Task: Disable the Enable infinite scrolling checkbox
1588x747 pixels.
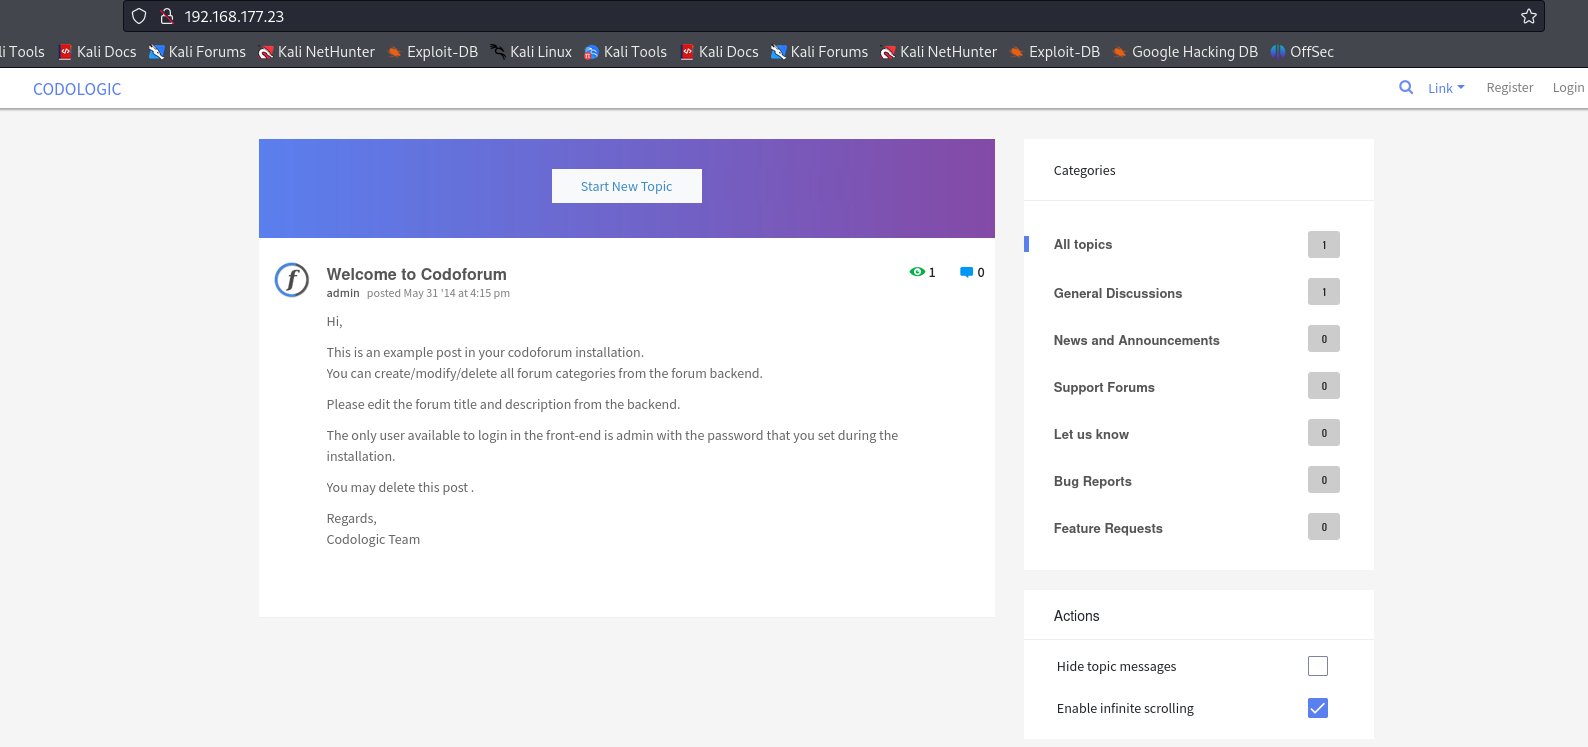Action: (1318, 708)
